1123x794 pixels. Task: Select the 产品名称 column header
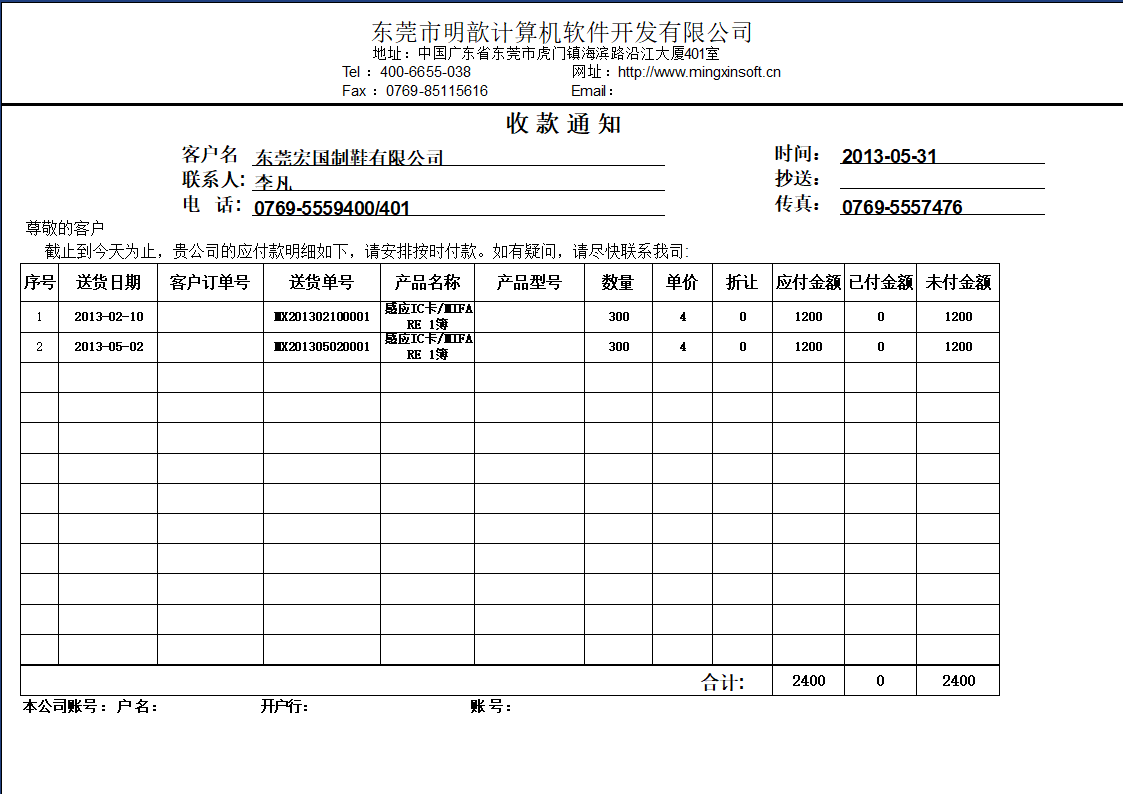click(x=427, y=283)
